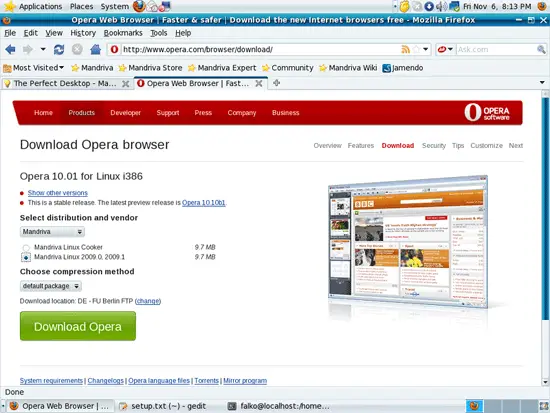550x413 pixels.
Task: Open the address bar history dropdown
Action: (425, 49)
